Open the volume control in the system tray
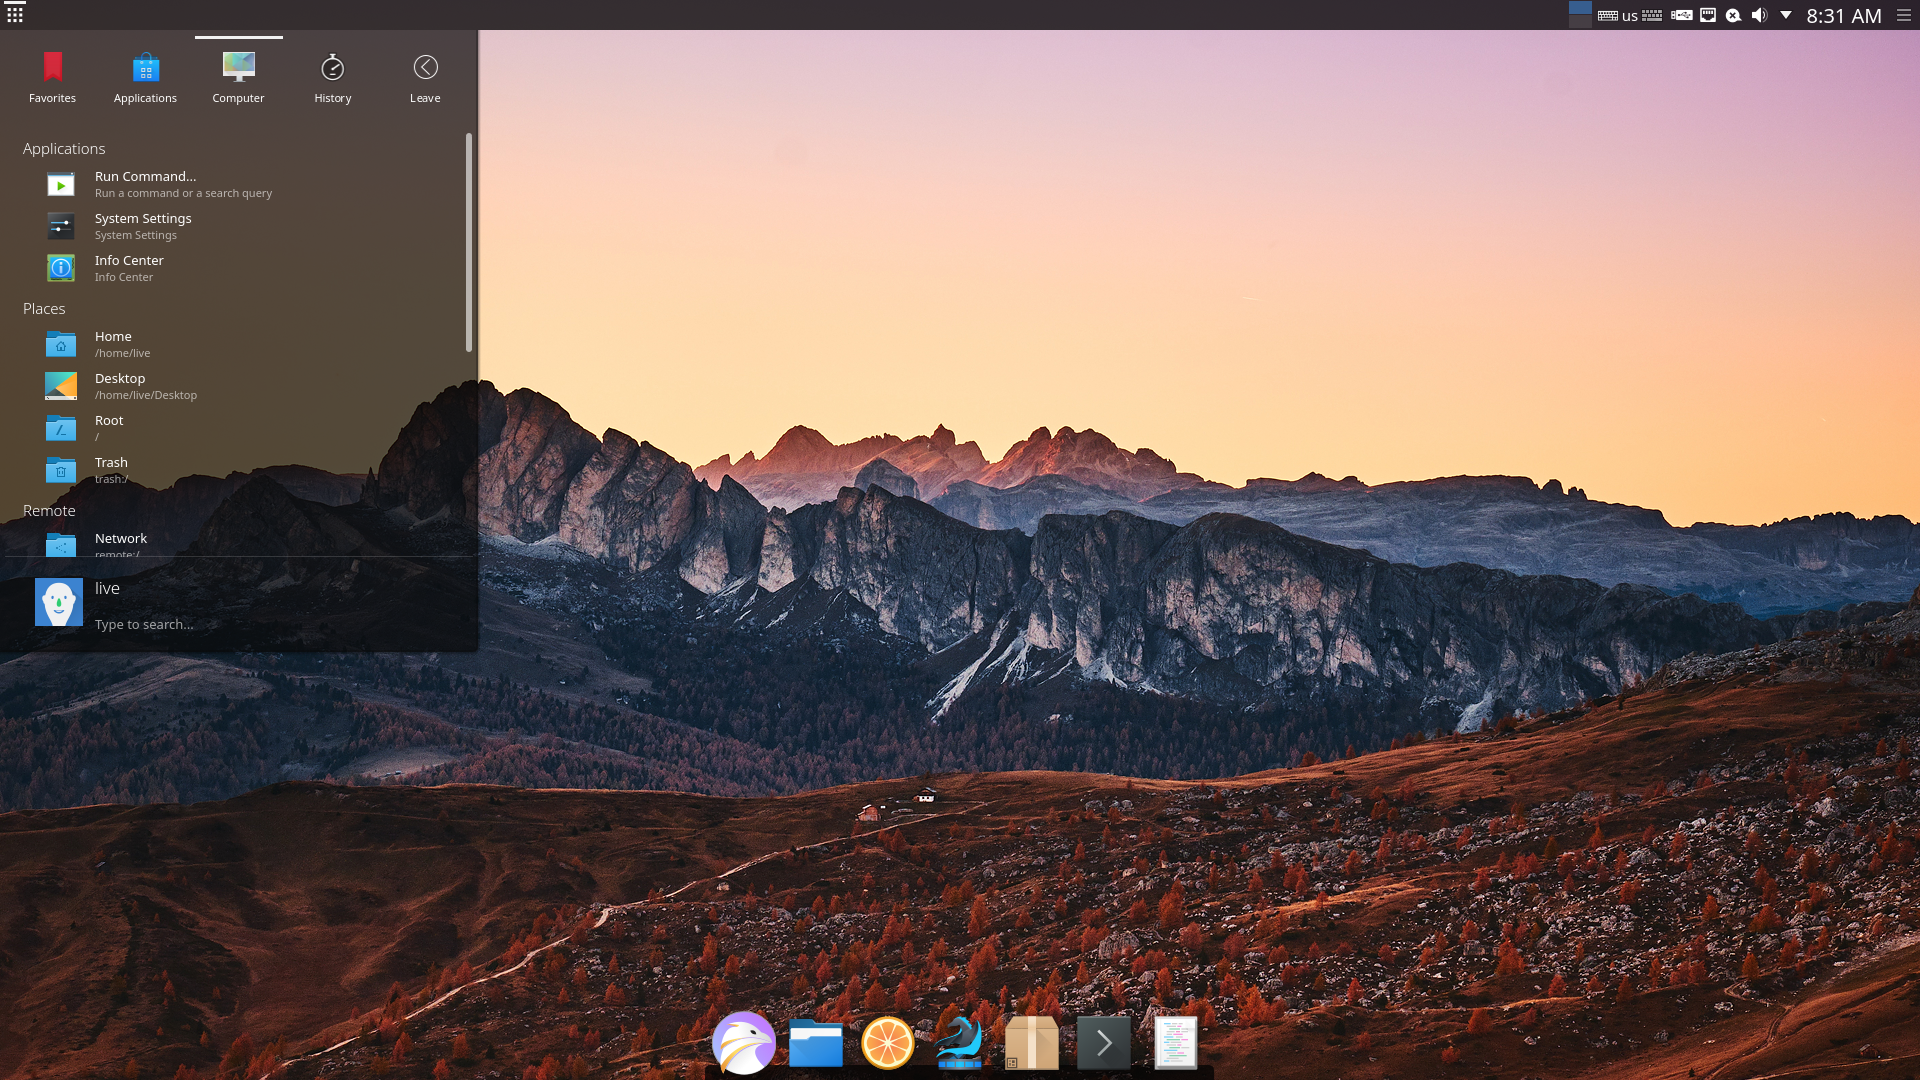 (x=1760, y=15)
